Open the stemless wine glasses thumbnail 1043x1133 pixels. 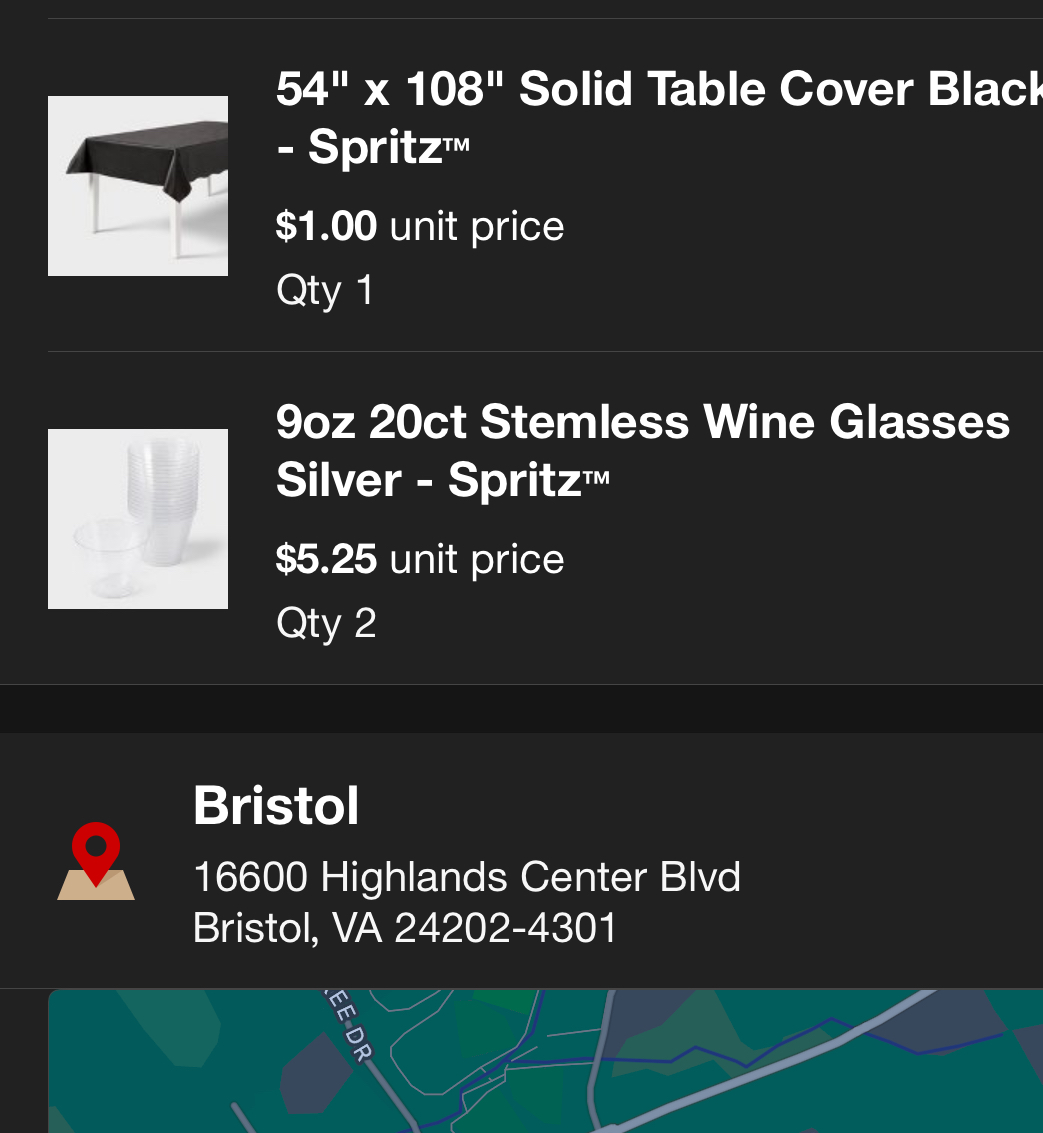click(x=138, y=519)
